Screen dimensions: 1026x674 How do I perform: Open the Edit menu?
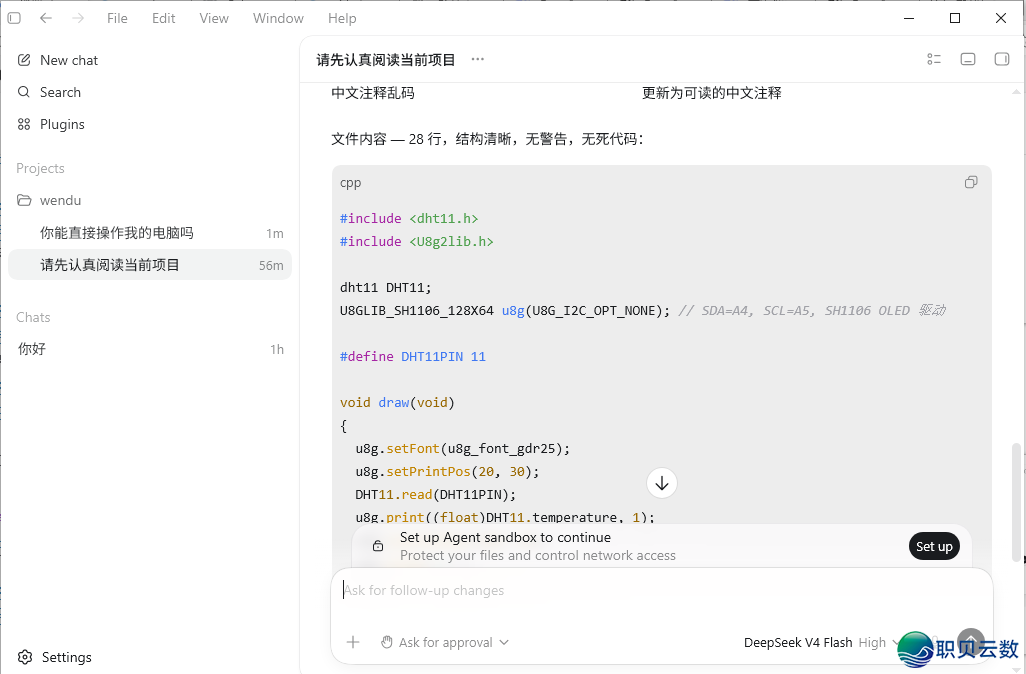point(164,18)
